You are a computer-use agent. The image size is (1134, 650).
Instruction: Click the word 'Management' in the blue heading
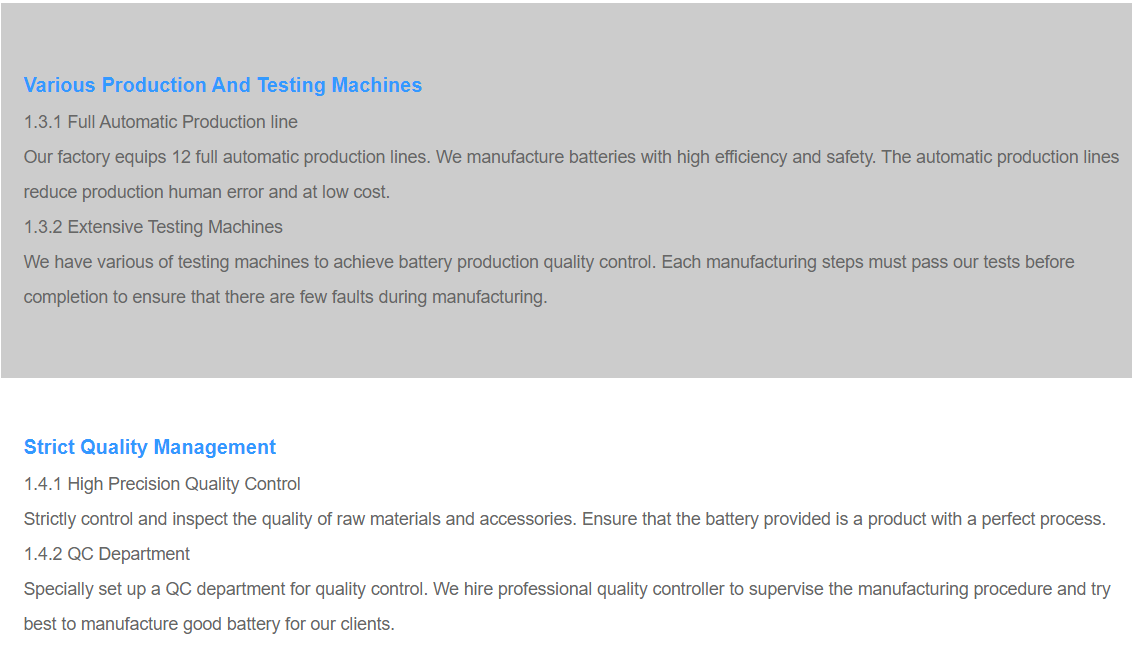215,448
